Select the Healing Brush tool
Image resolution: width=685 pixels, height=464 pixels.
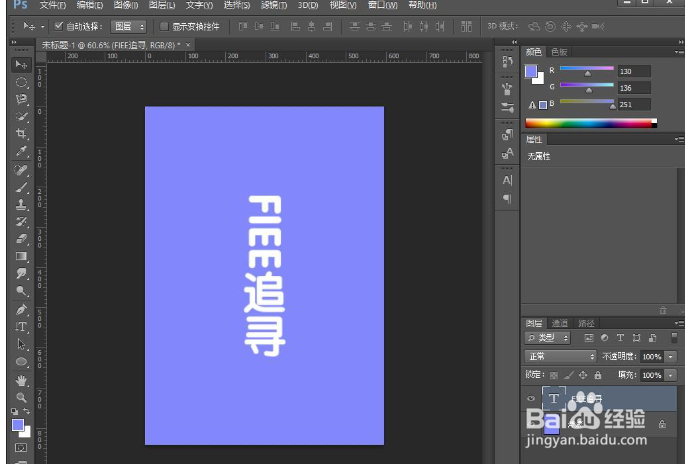(x=21, y=170)
